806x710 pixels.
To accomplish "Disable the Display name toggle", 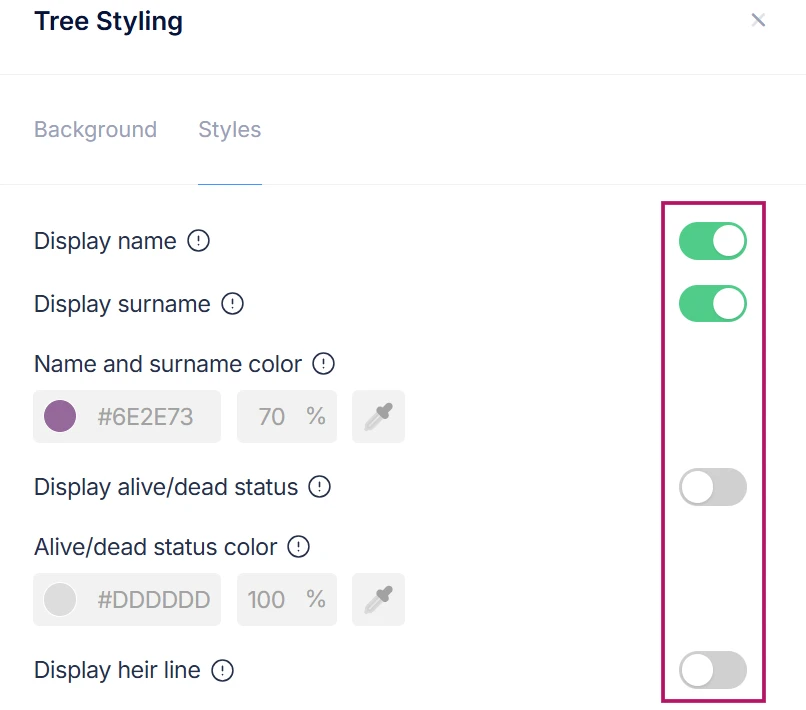I will coord(712,241).
